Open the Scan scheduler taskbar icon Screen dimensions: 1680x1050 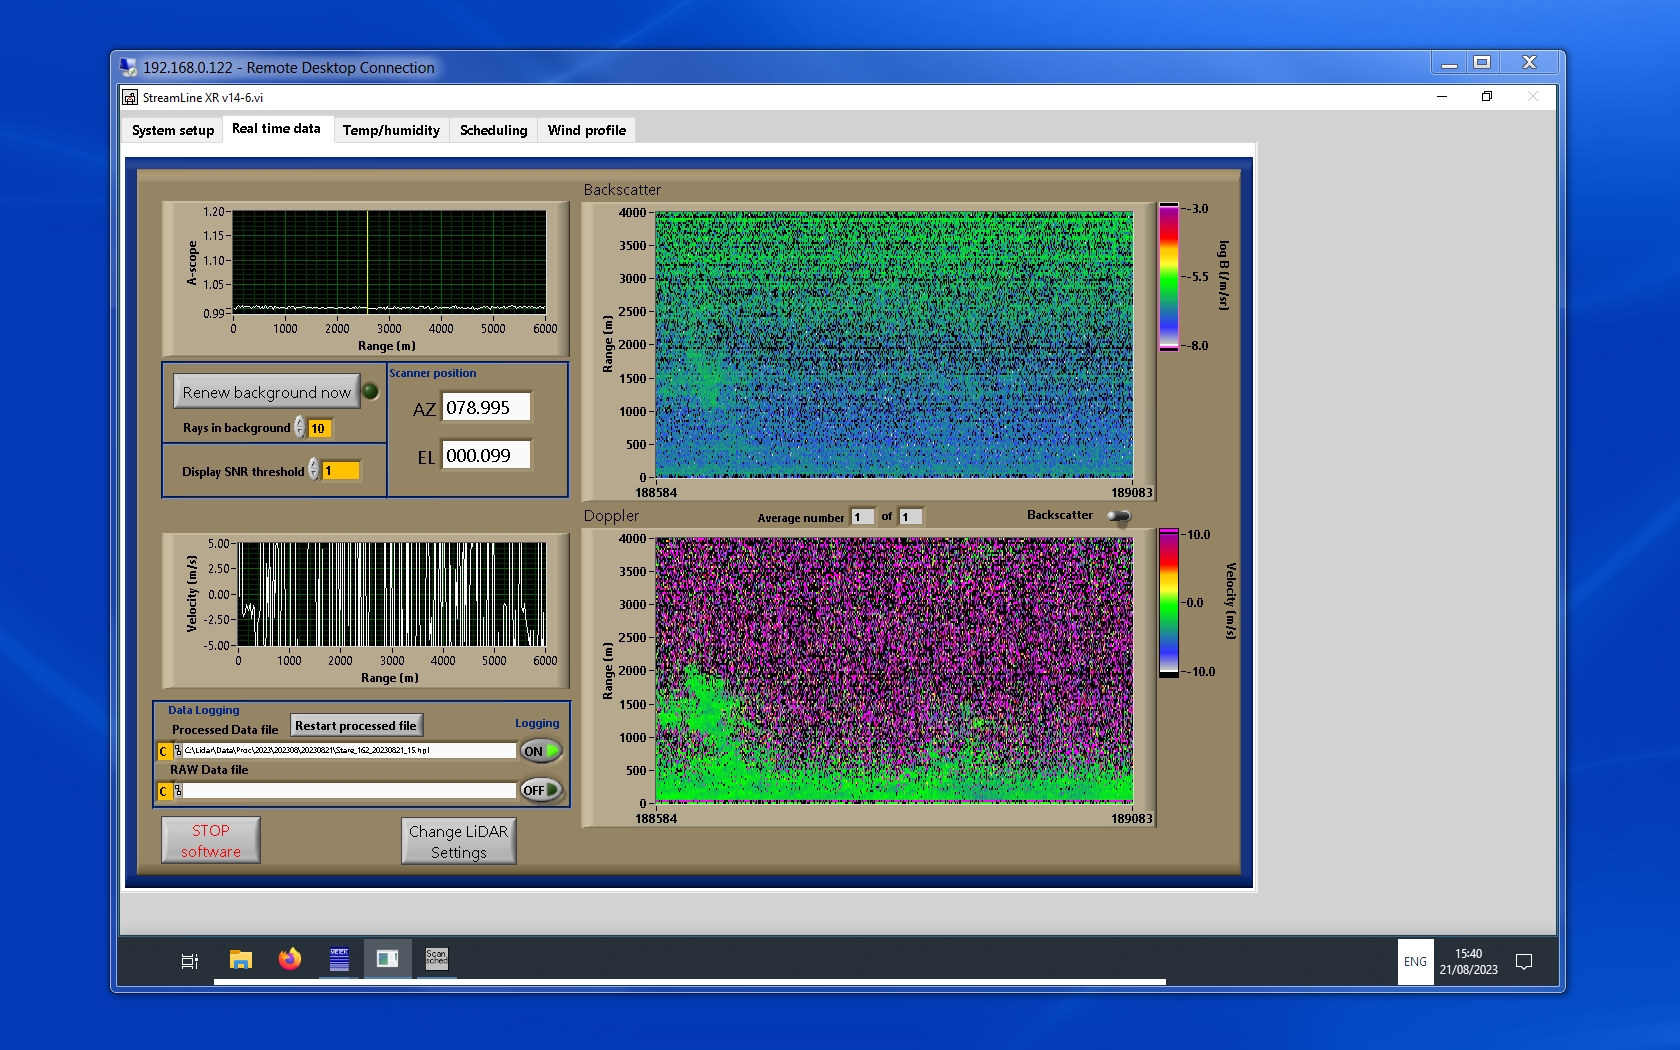436,960
